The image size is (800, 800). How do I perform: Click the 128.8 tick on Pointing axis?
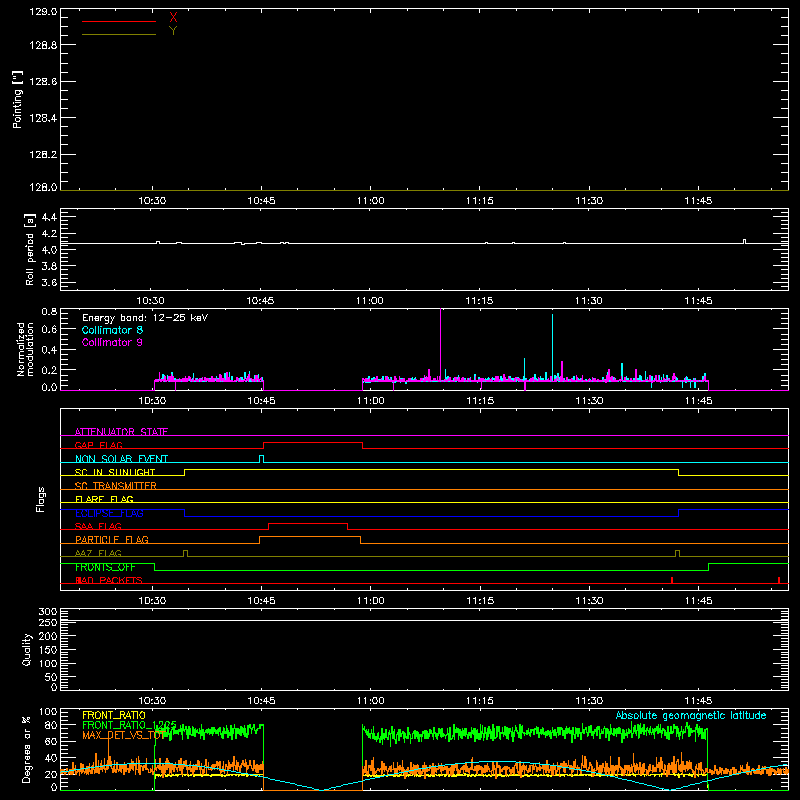pos(43,45)
